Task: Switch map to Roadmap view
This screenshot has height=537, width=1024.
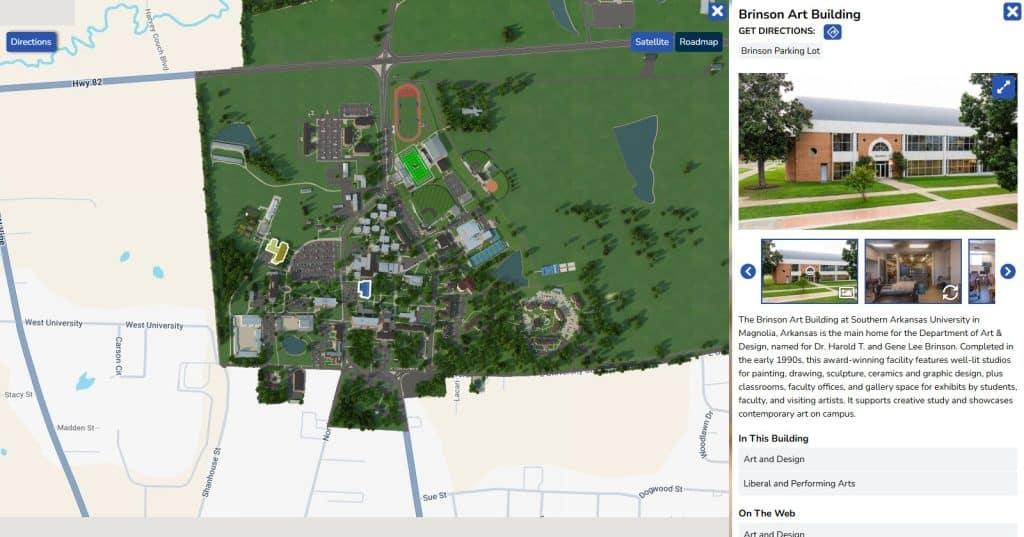Action: [698, 42]
